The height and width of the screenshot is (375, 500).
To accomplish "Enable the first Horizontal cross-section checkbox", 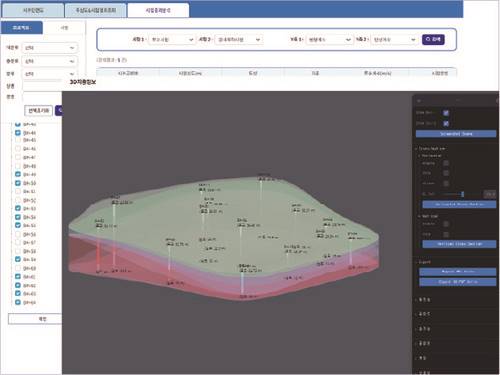I will click(446, 163).
